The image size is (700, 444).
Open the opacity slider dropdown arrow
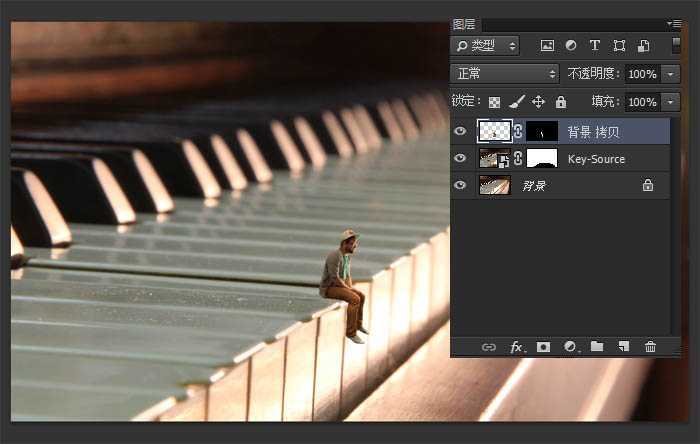(671, 74)
